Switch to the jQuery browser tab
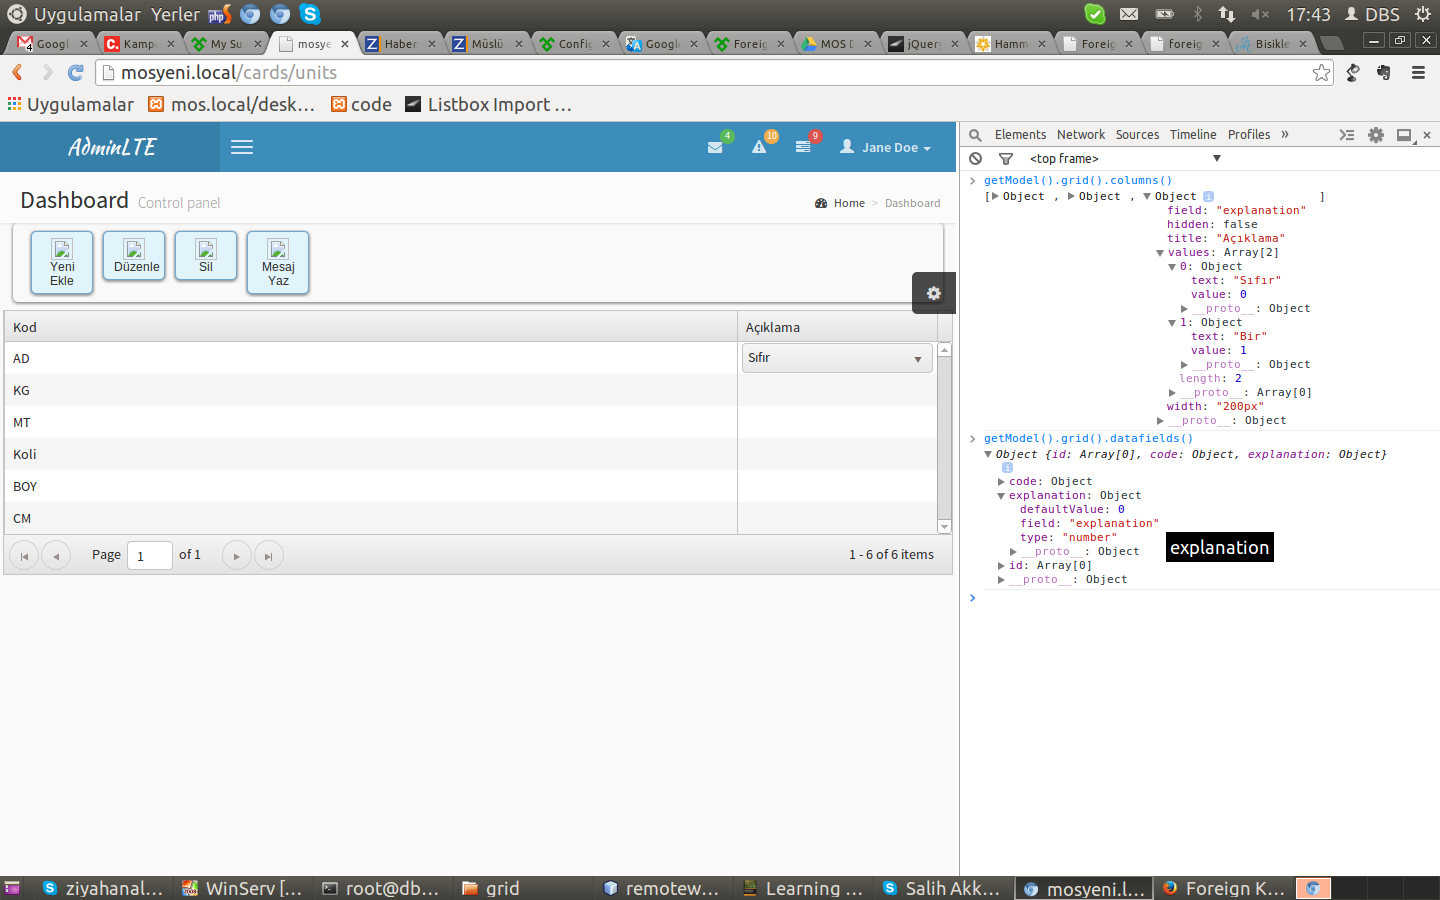The width and height of the screenshot is (1440, 900). point(922,44)
